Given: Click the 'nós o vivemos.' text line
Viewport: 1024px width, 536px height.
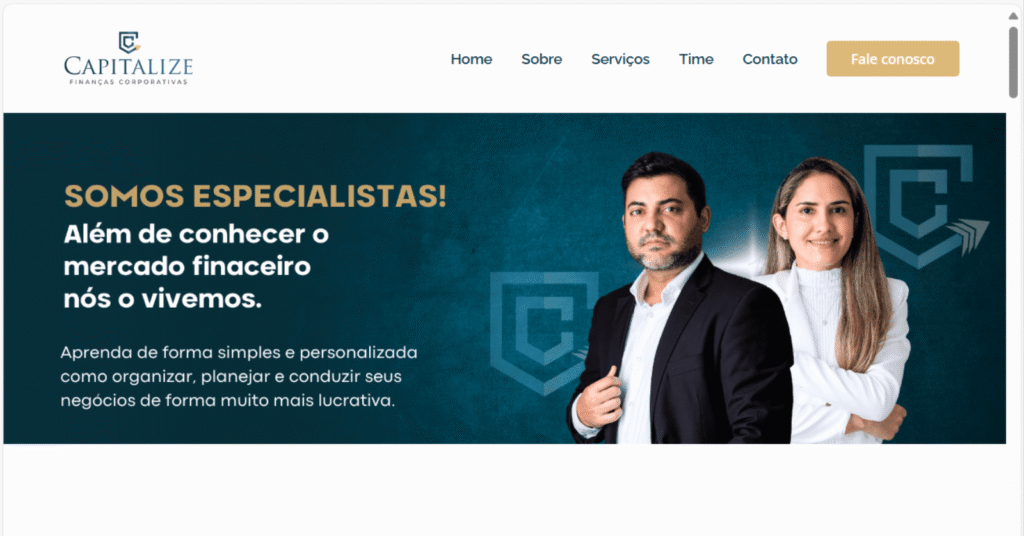Looking at the screenshot, I should pos(163,299).
